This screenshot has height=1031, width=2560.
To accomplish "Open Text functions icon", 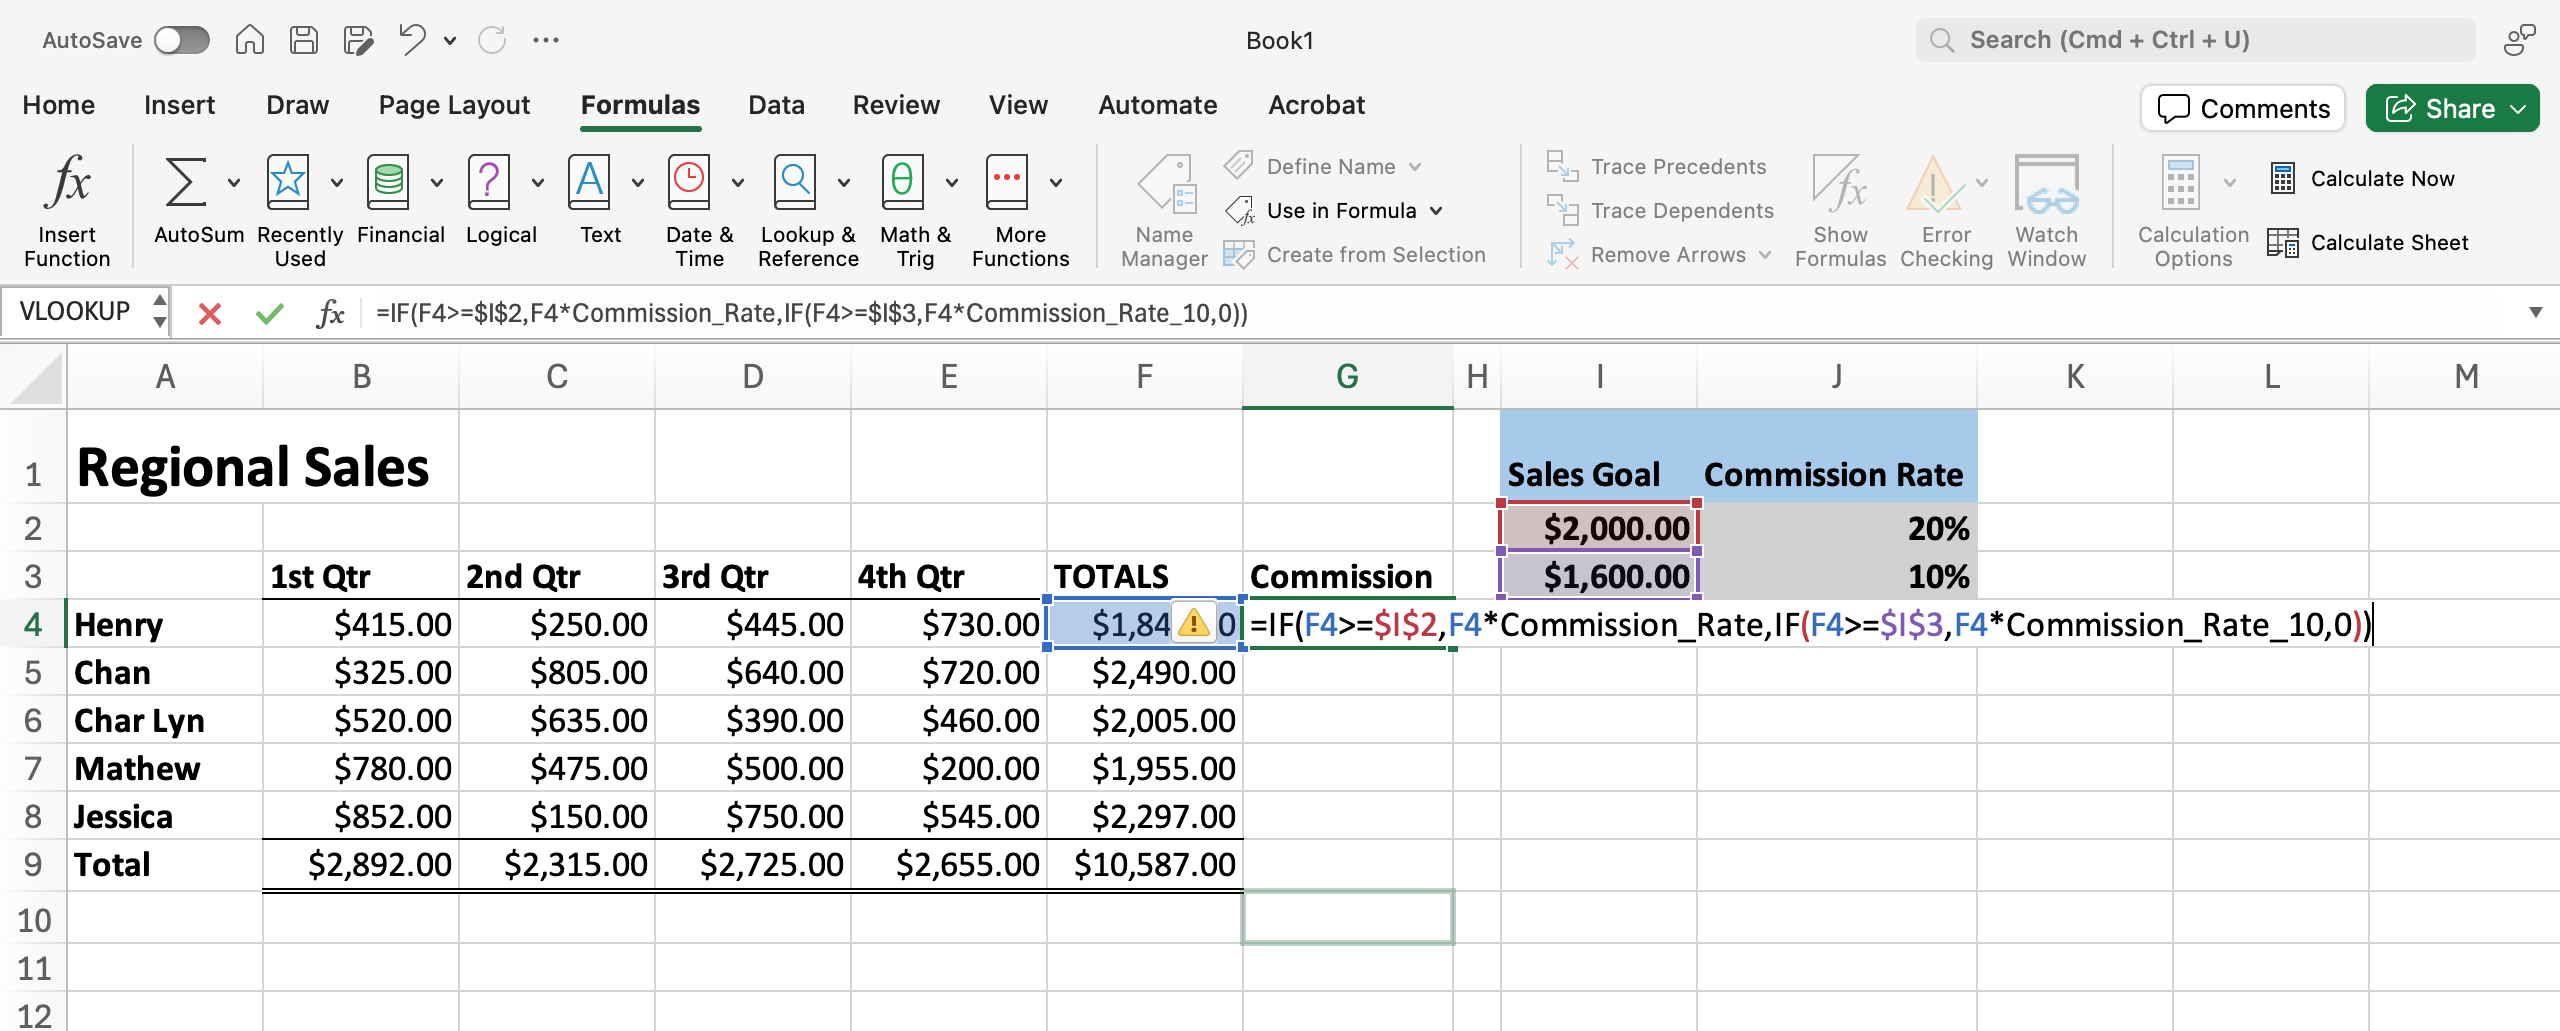I will [589, 183].
